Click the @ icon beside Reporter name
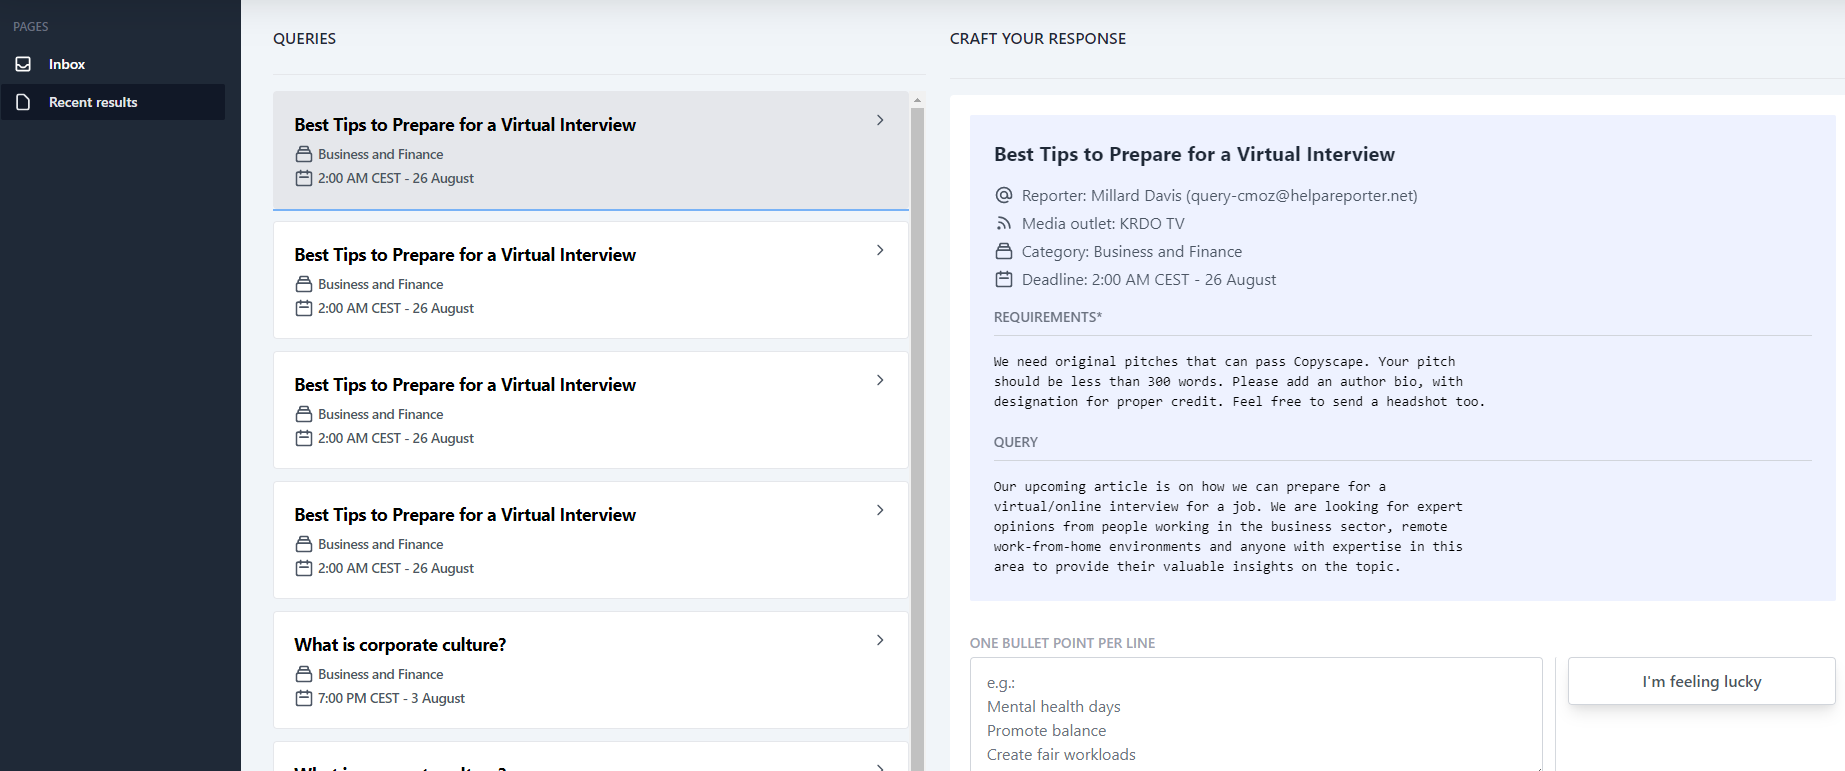1845x771 pixels. point(1004,196)
